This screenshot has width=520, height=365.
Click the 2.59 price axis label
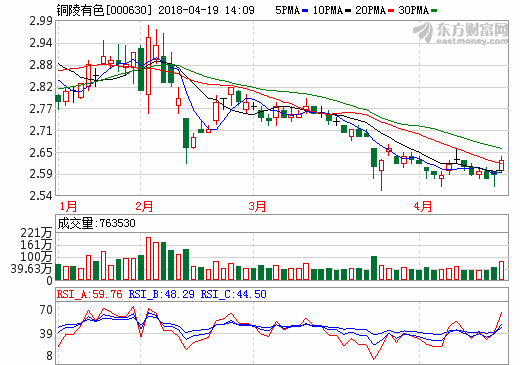pyautogui.click(x=41, y=174)
